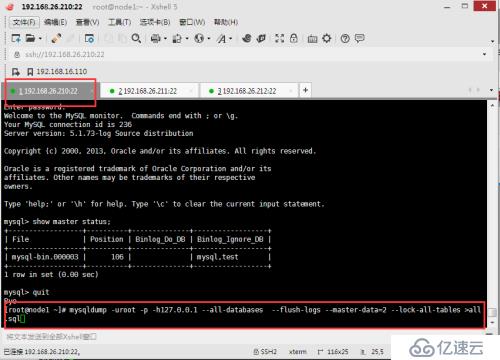Open the 工具(T) menu
Screen dimensions: 500x360
pos(119,22)
